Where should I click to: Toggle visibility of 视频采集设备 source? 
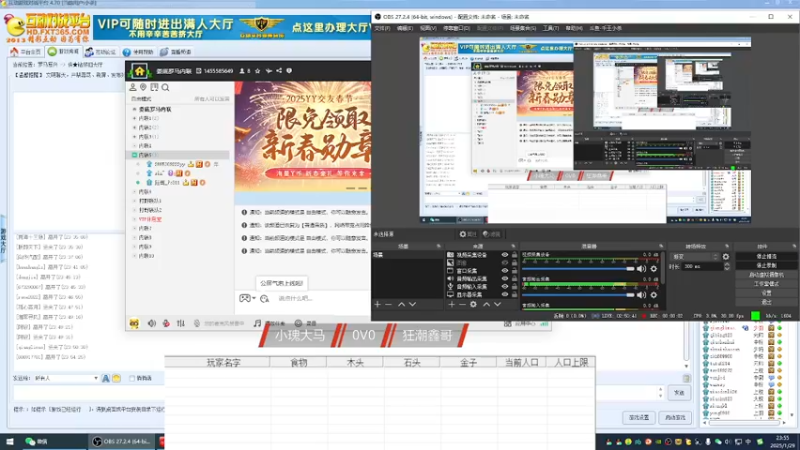coord(505,255)
